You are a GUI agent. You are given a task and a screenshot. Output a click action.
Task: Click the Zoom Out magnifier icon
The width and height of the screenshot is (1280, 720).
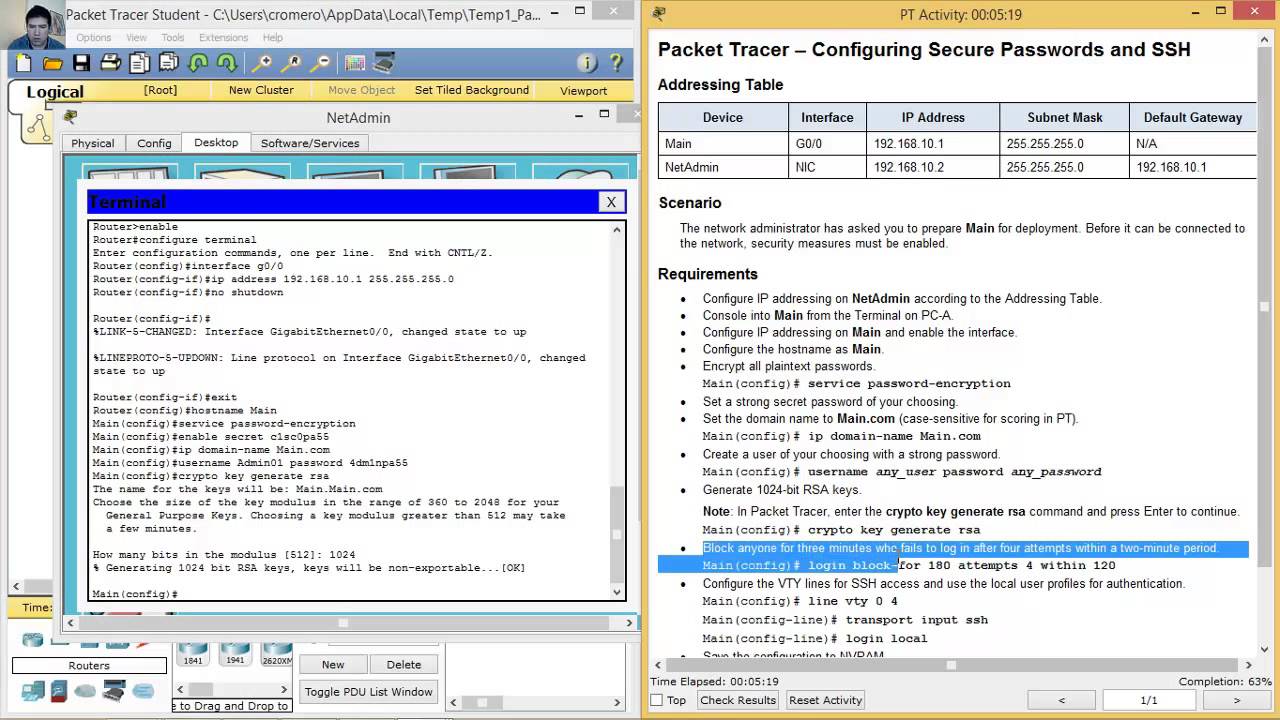pyautogui.click(x=320, y=63)
